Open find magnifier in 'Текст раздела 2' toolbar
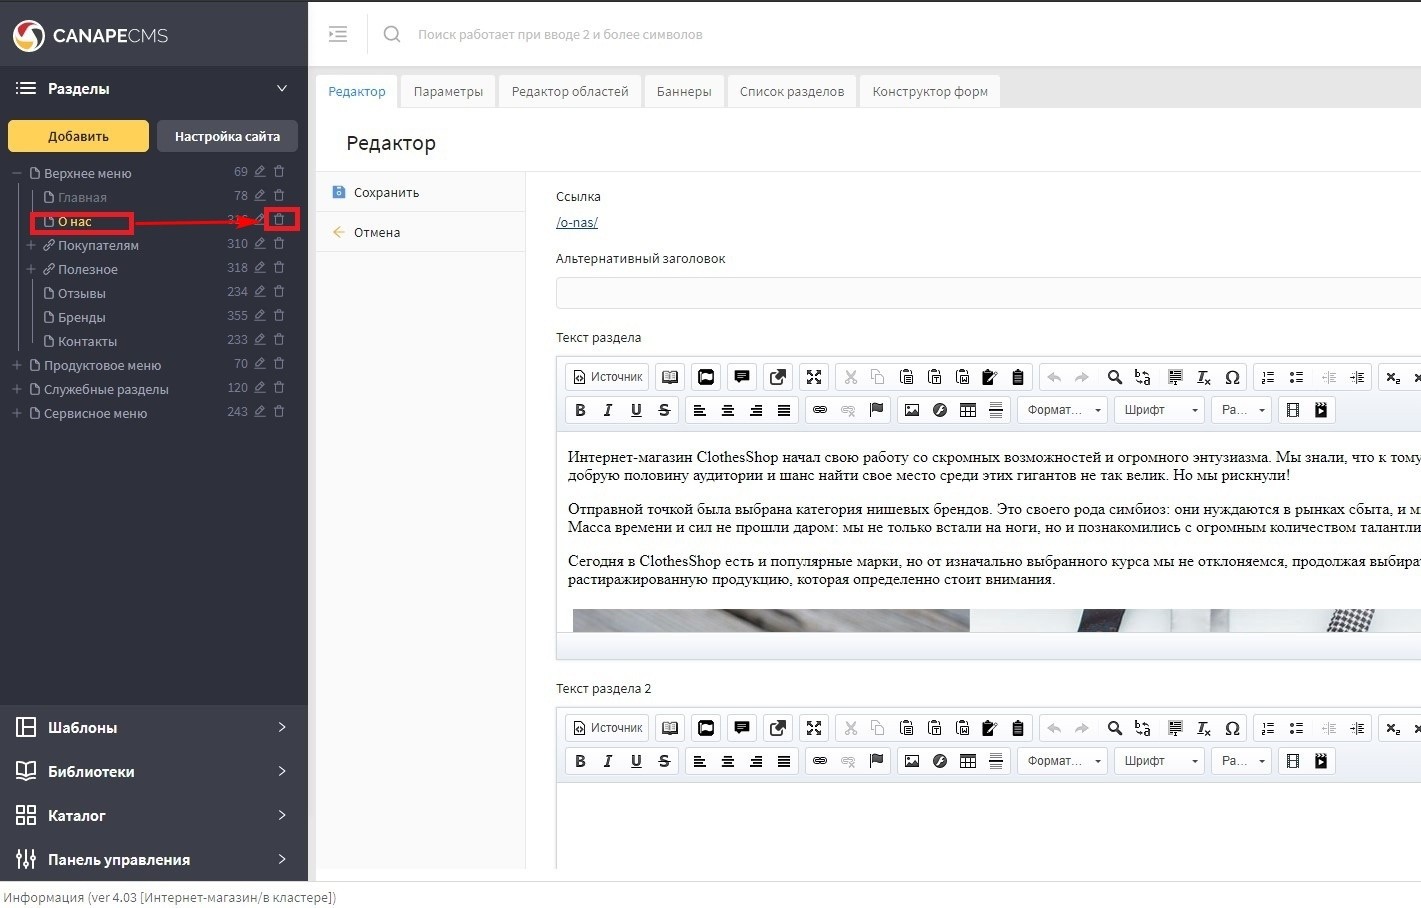The image size is (1421, 908). [x=1114, y=728]
